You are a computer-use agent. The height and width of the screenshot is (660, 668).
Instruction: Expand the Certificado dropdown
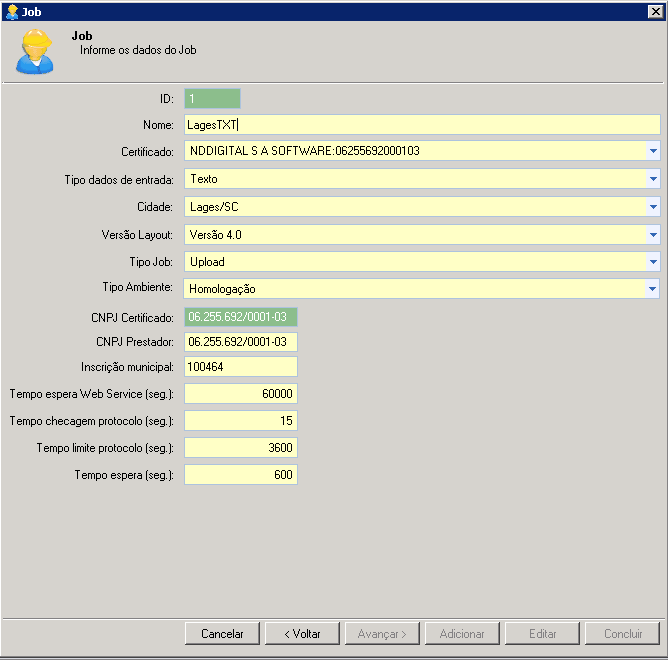click(x=652, y=152)
